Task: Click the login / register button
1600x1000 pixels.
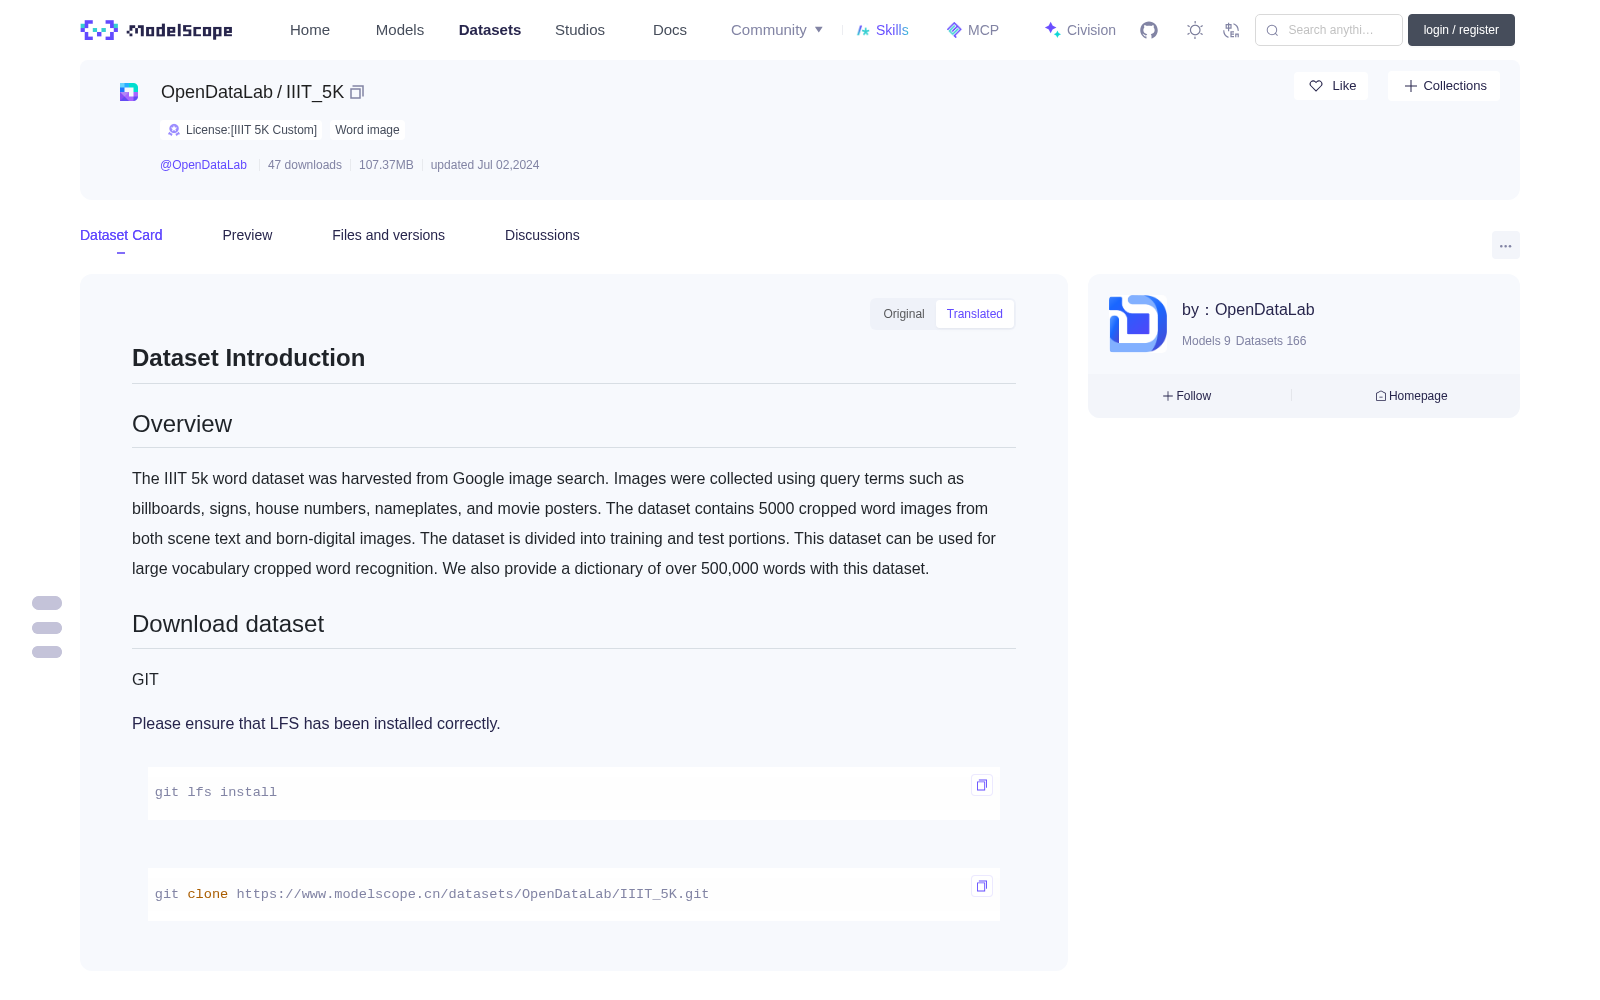Action: click(x=1461, y=30)
